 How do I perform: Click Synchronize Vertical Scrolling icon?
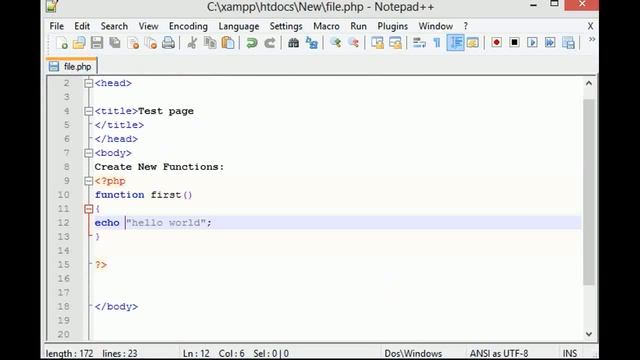pos(377,43)
